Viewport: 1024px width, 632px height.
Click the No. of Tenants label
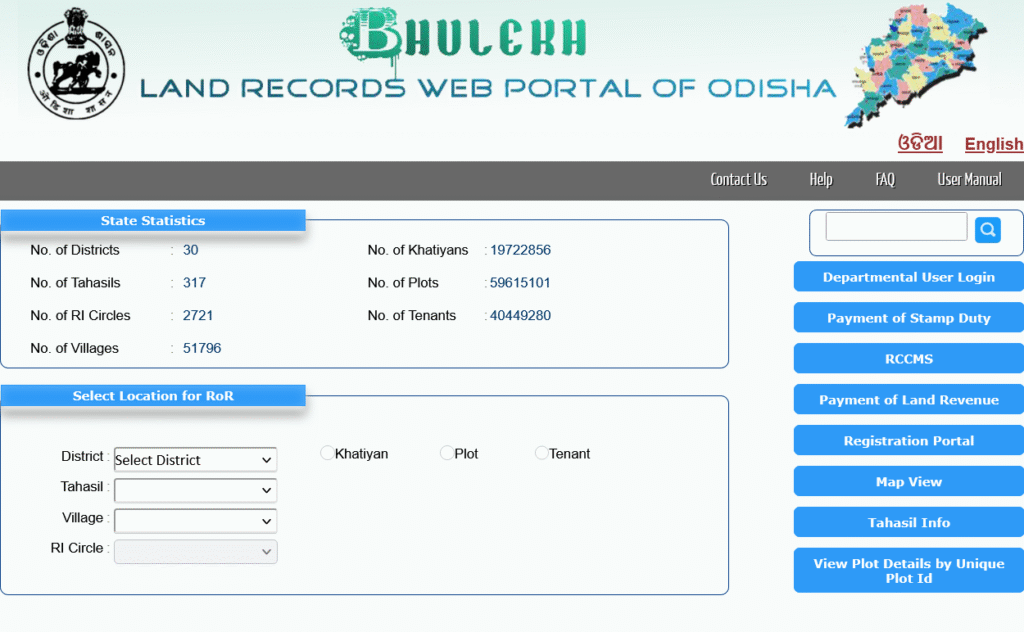pos(411,315)
